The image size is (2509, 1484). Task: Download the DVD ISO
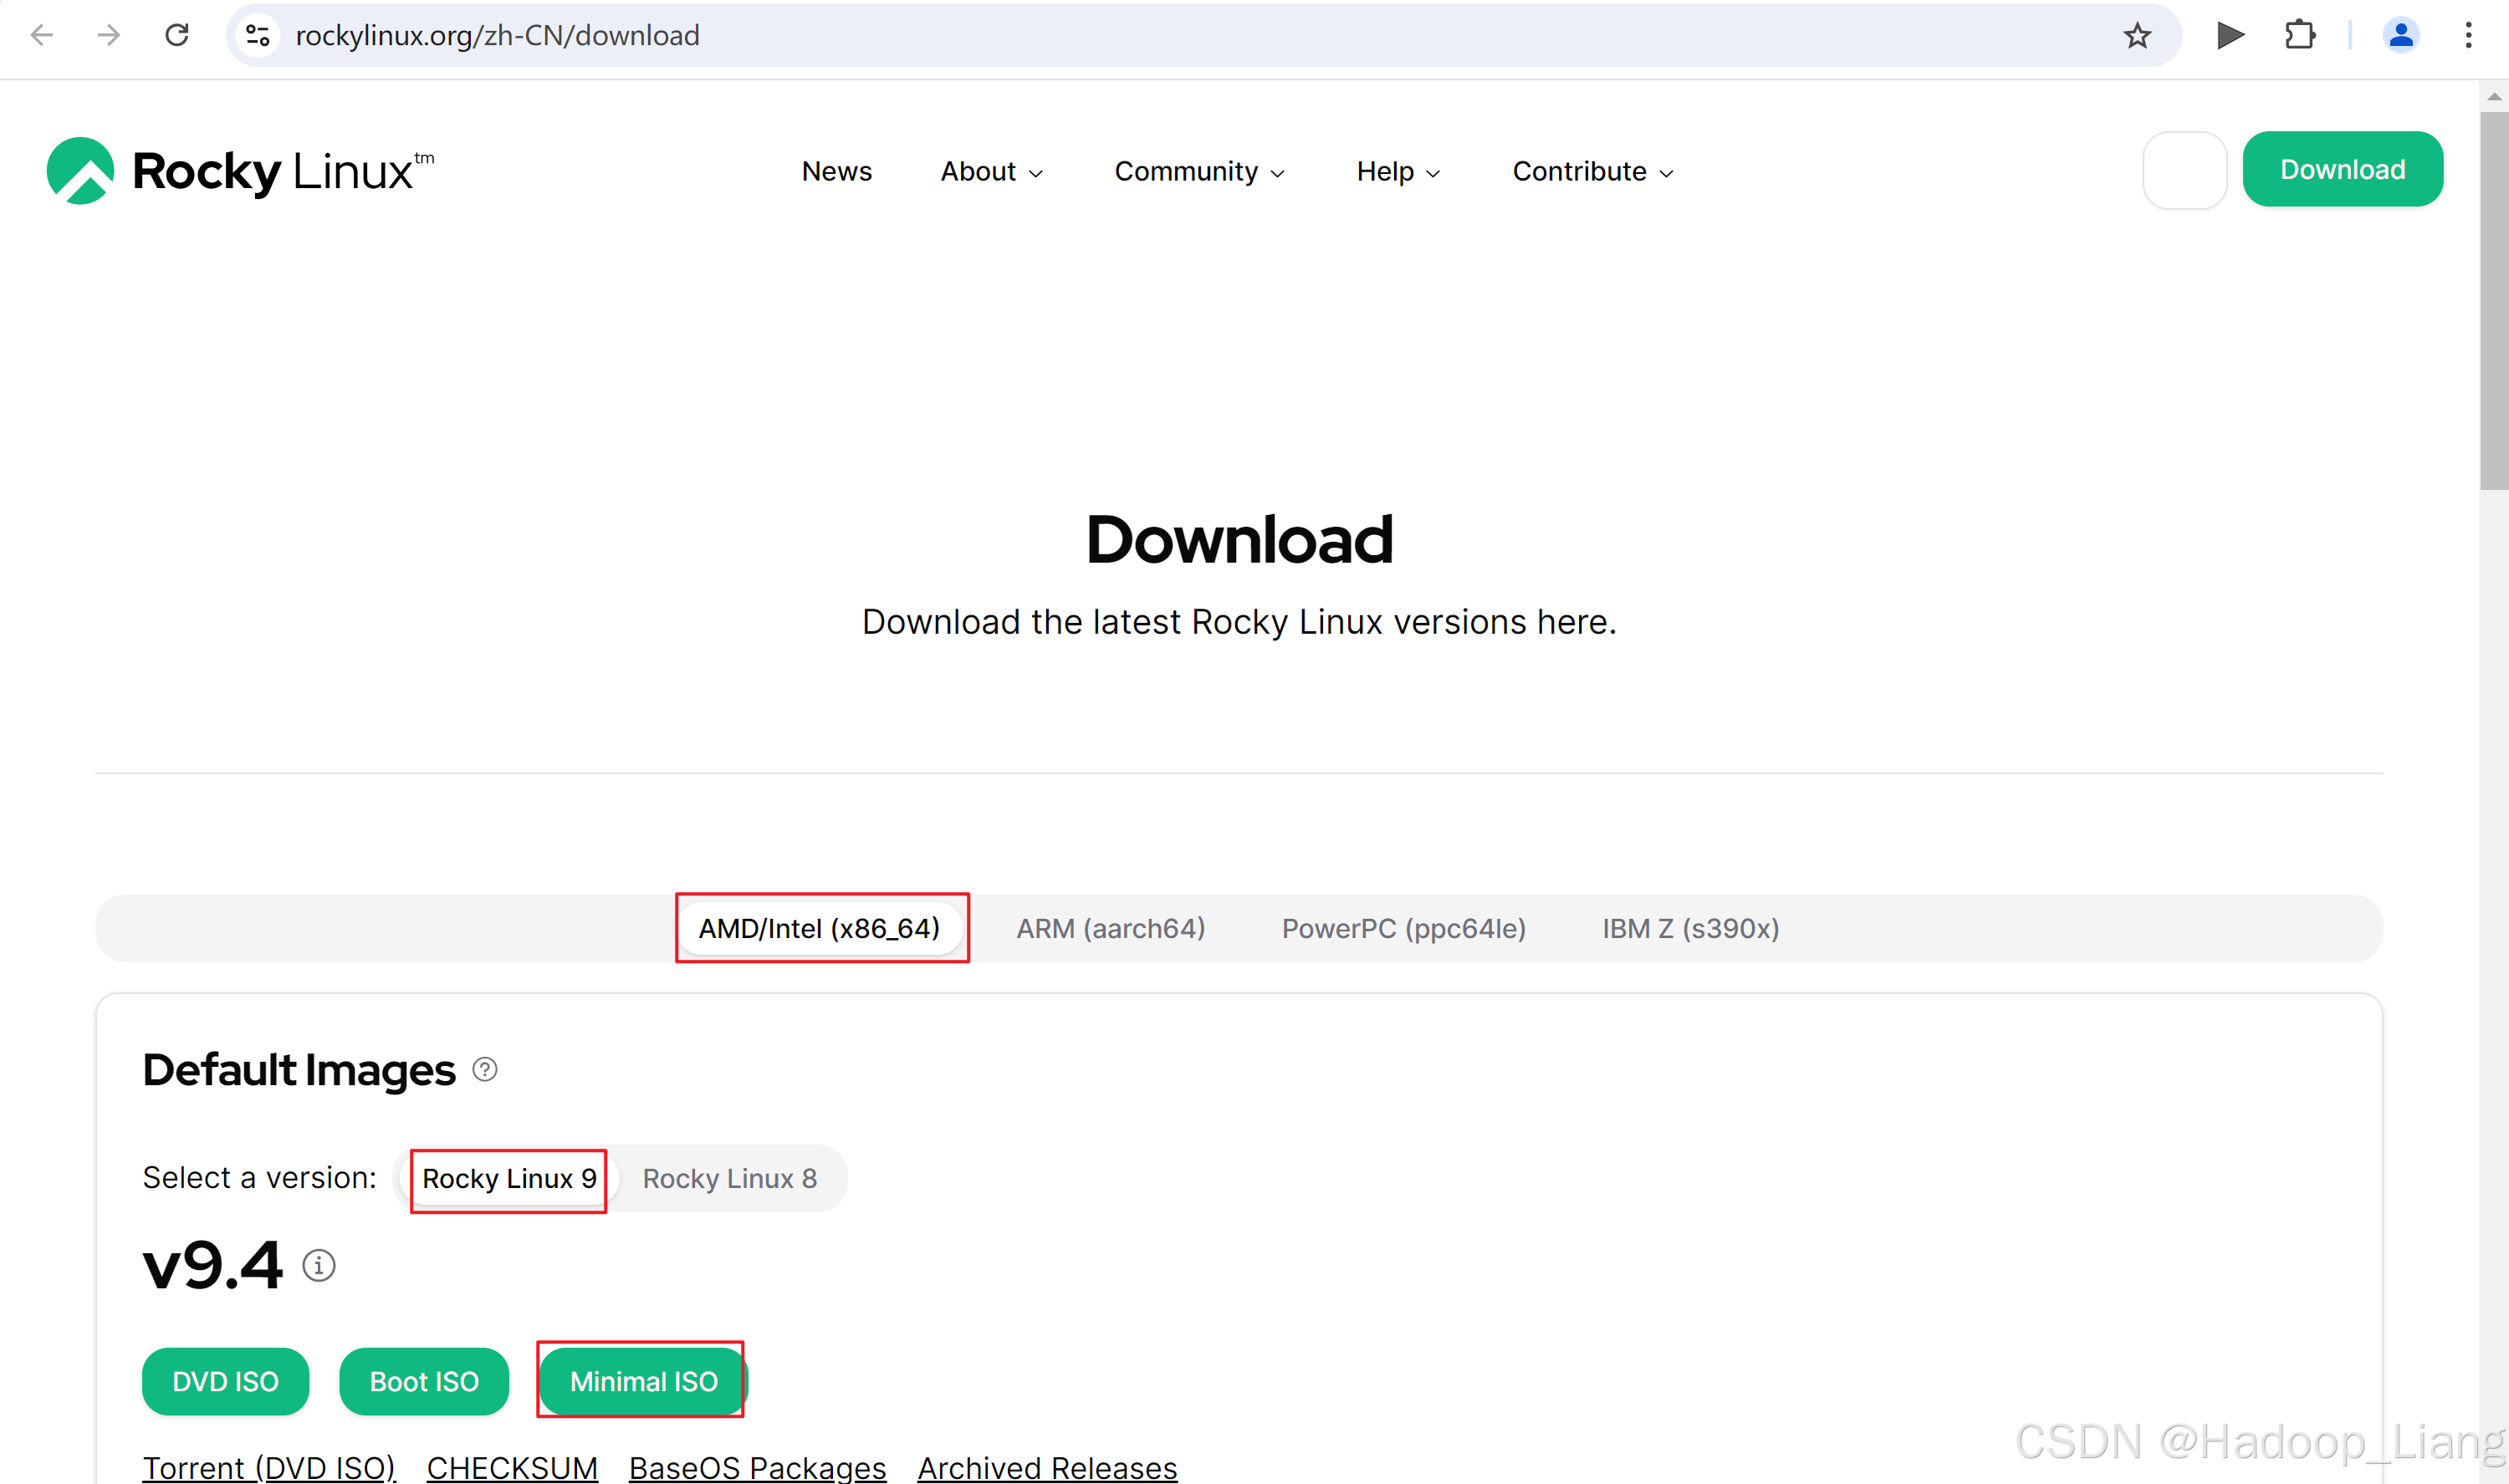pyautogui.click(x=226, y=1382)
